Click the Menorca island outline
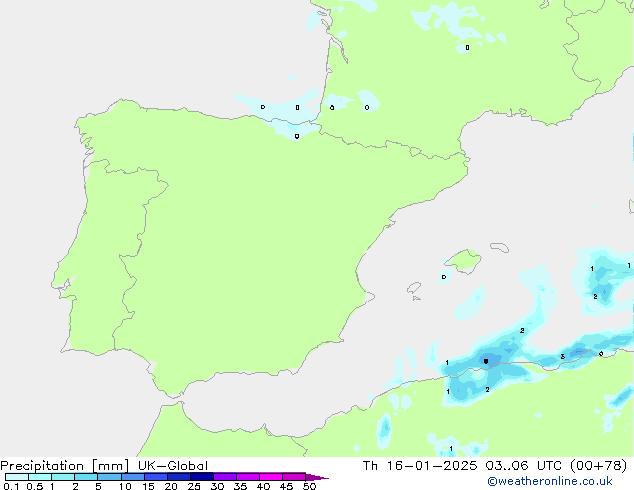 (499, 247)
